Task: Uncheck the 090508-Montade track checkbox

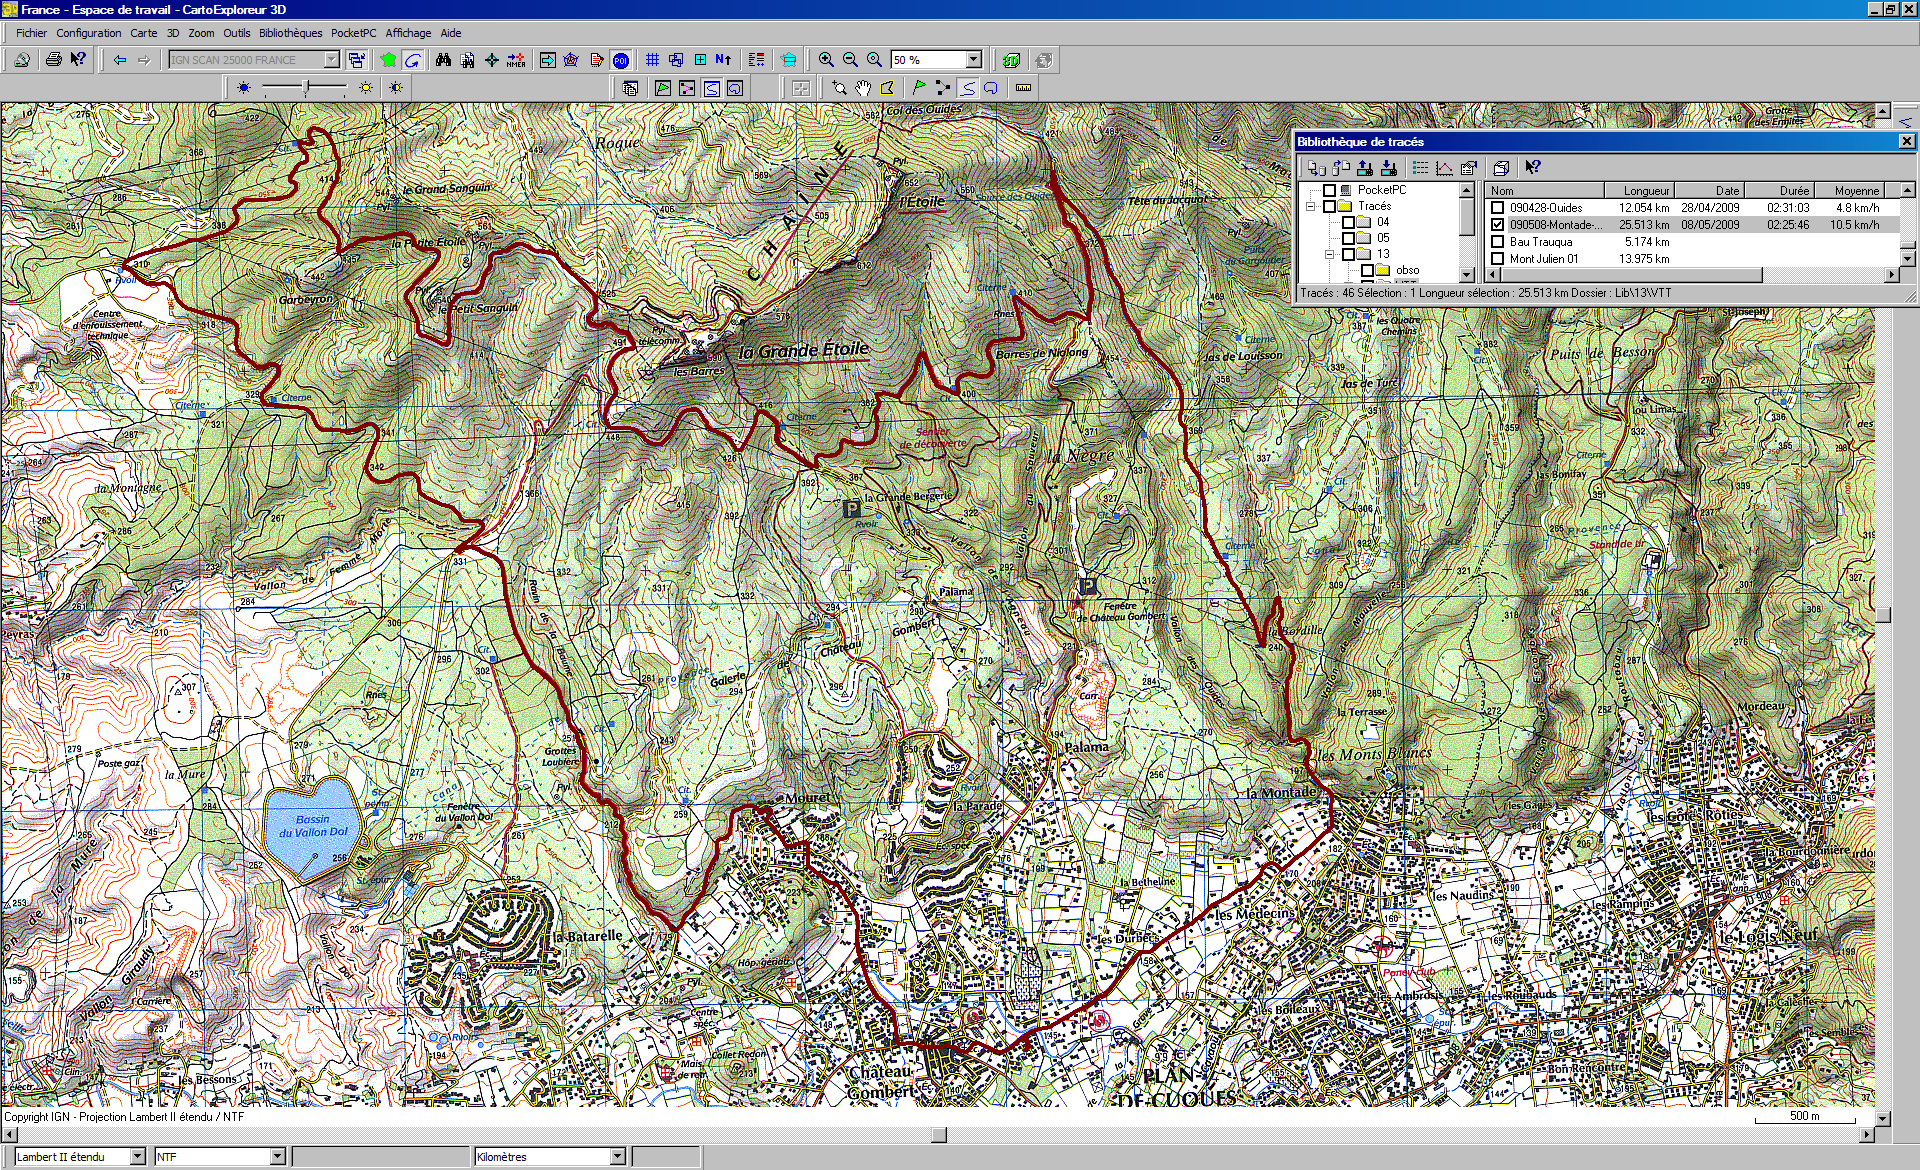Action: point(1497,225)
